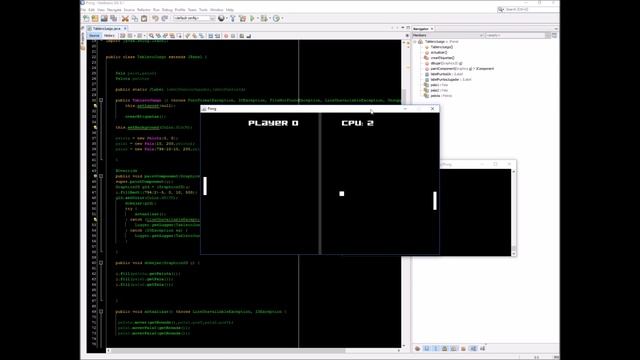The image size is (640, 360).
Task: Click the Paste clipboard icon
Action: coord(144,18)
